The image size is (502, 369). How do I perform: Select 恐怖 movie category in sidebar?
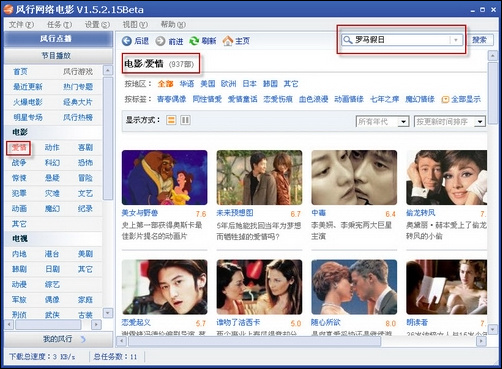point(85,163)
